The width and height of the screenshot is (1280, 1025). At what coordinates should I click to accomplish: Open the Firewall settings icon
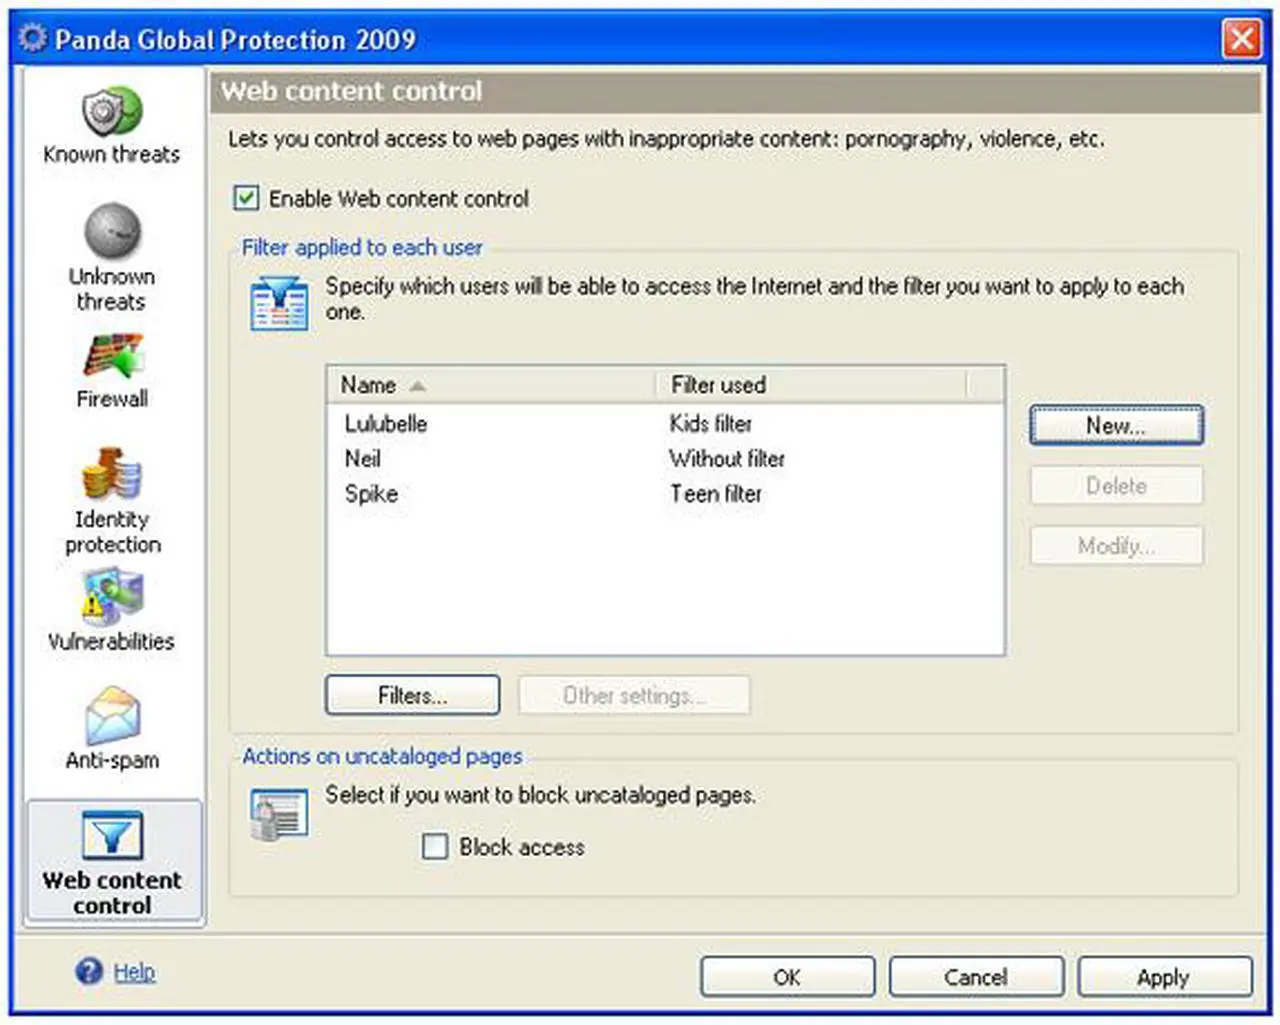[113, 356]
